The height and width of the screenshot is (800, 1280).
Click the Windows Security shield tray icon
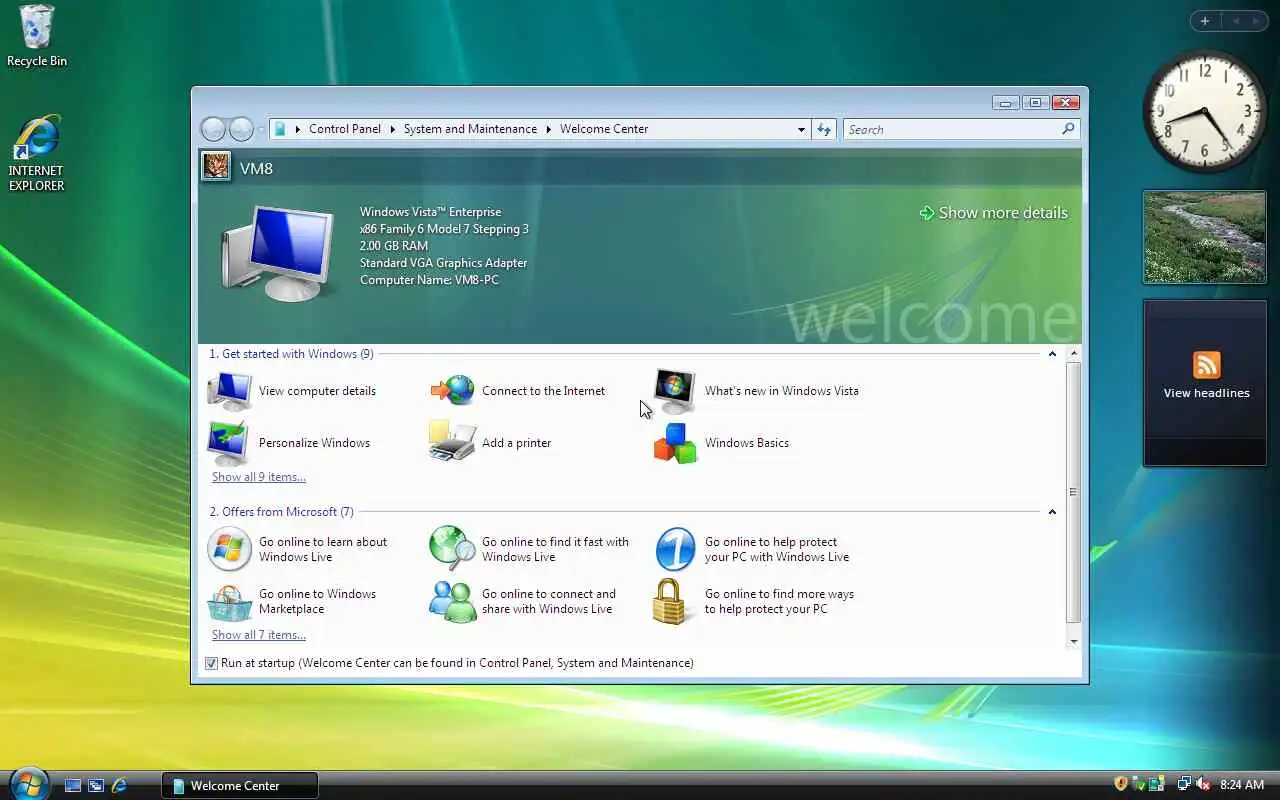click(1121, 784)
